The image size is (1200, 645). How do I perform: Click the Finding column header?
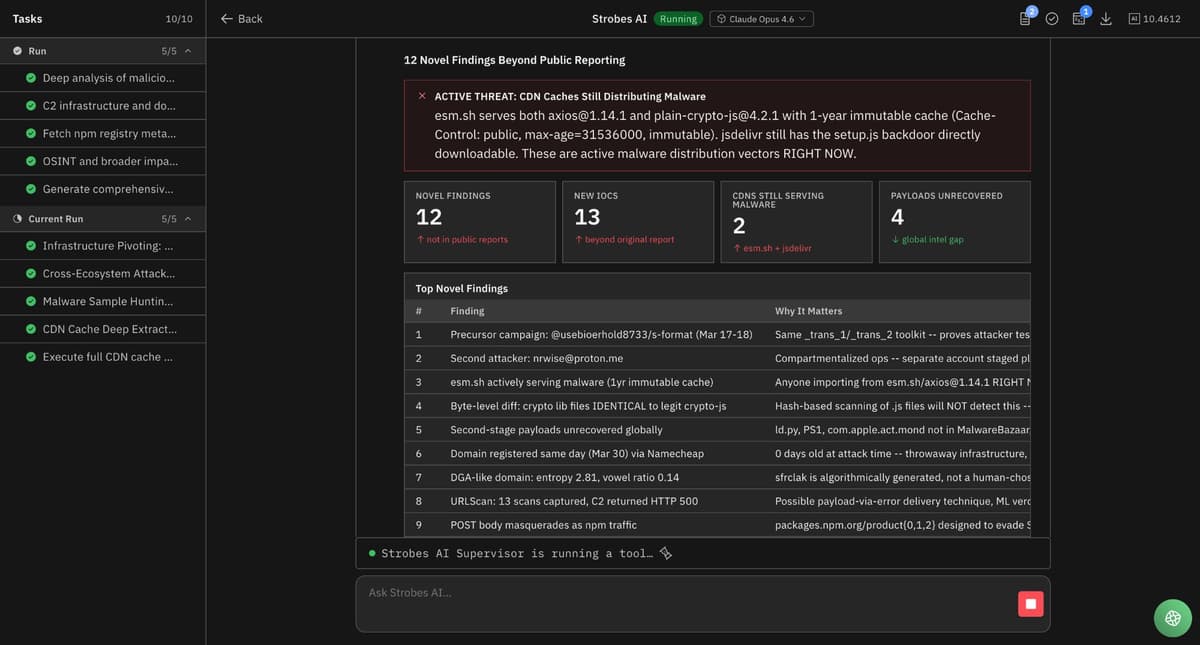click(x=467, y=311)
